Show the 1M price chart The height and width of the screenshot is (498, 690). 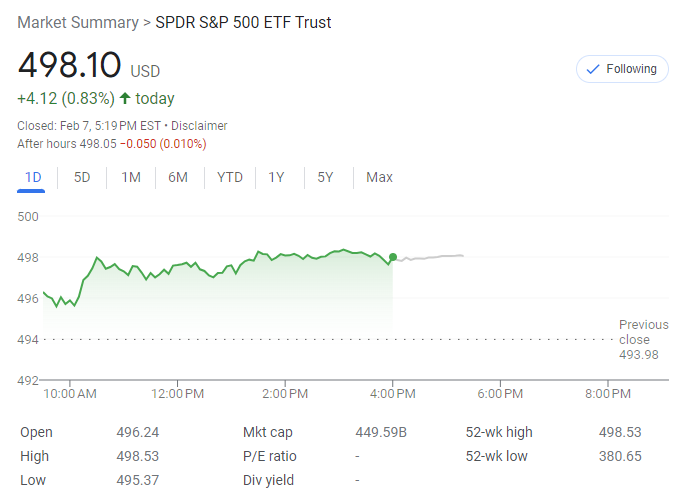pyautogui.click(x=131, y=178)
